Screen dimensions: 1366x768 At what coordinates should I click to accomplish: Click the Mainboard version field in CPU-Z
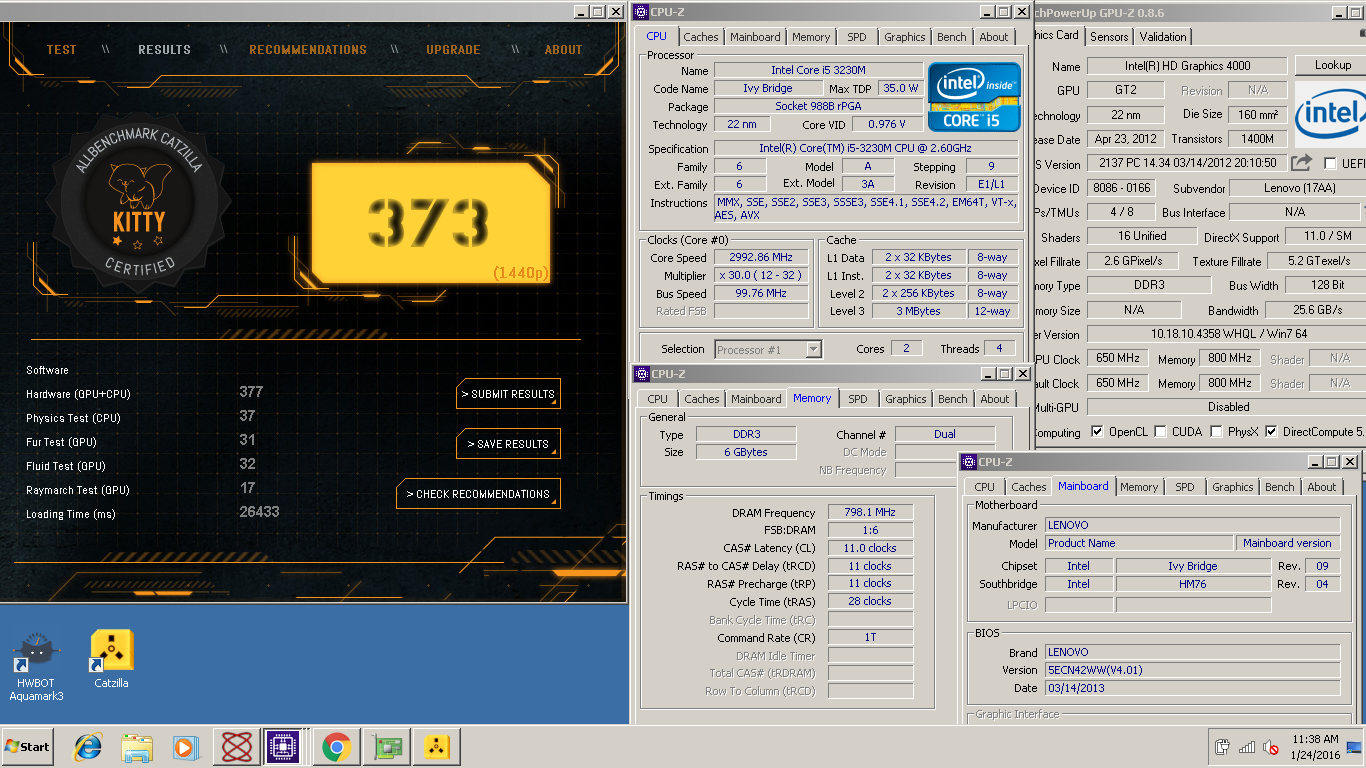[1289, 543]
